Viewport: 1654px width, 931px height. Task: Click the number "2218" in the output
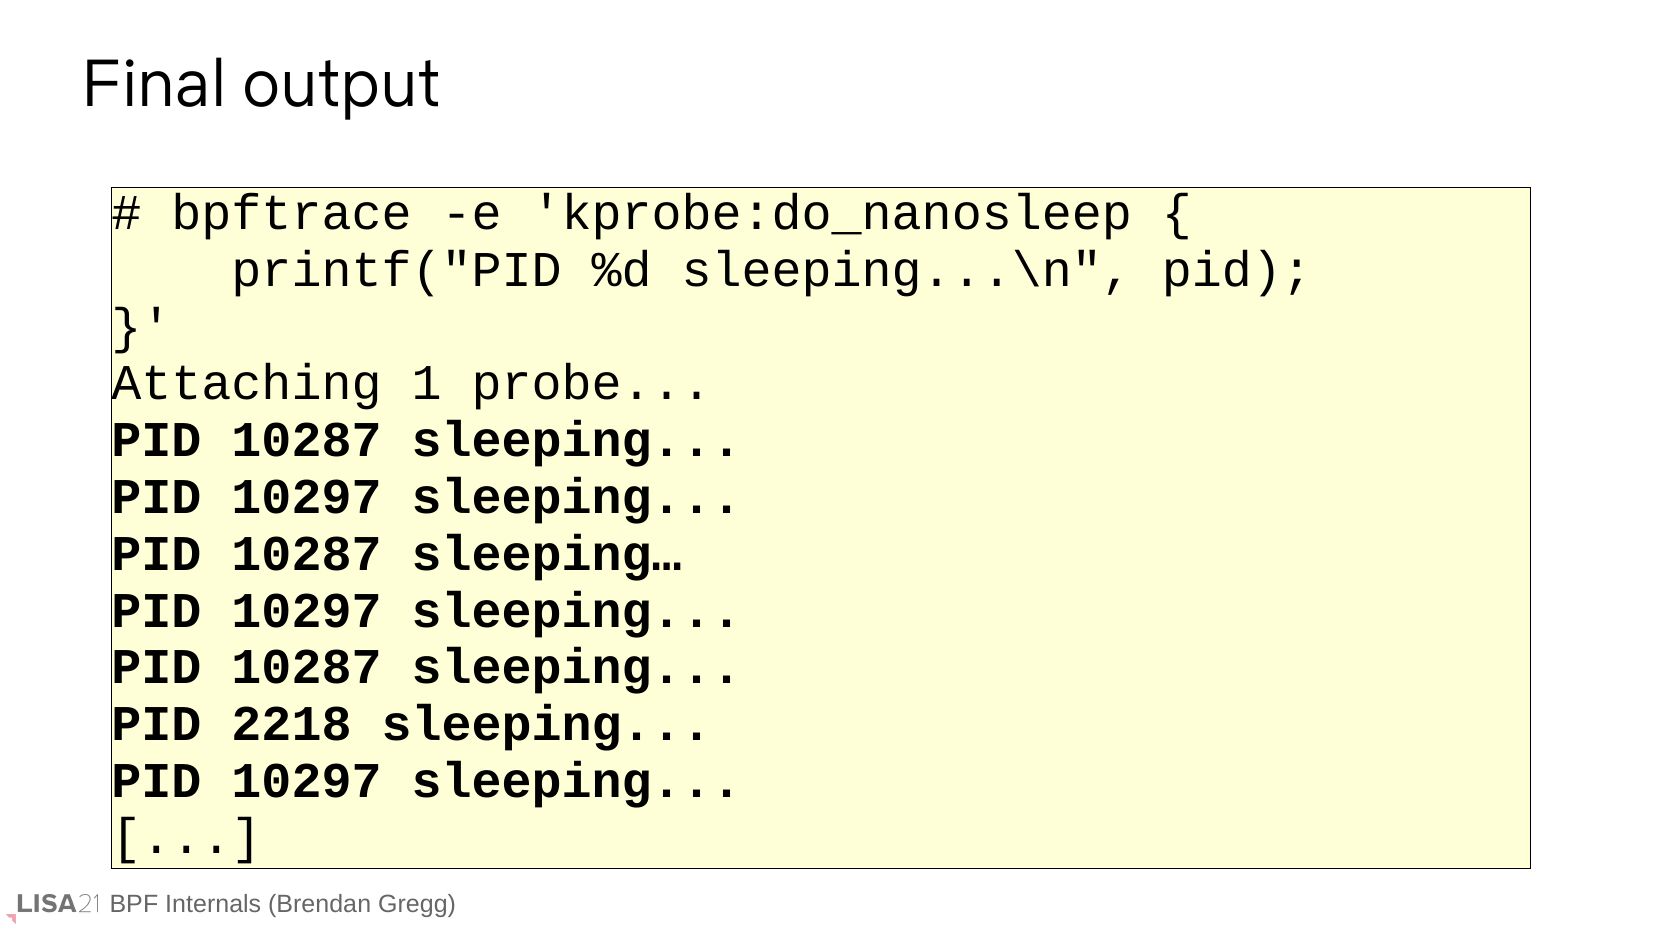click(x=291, y=726)
